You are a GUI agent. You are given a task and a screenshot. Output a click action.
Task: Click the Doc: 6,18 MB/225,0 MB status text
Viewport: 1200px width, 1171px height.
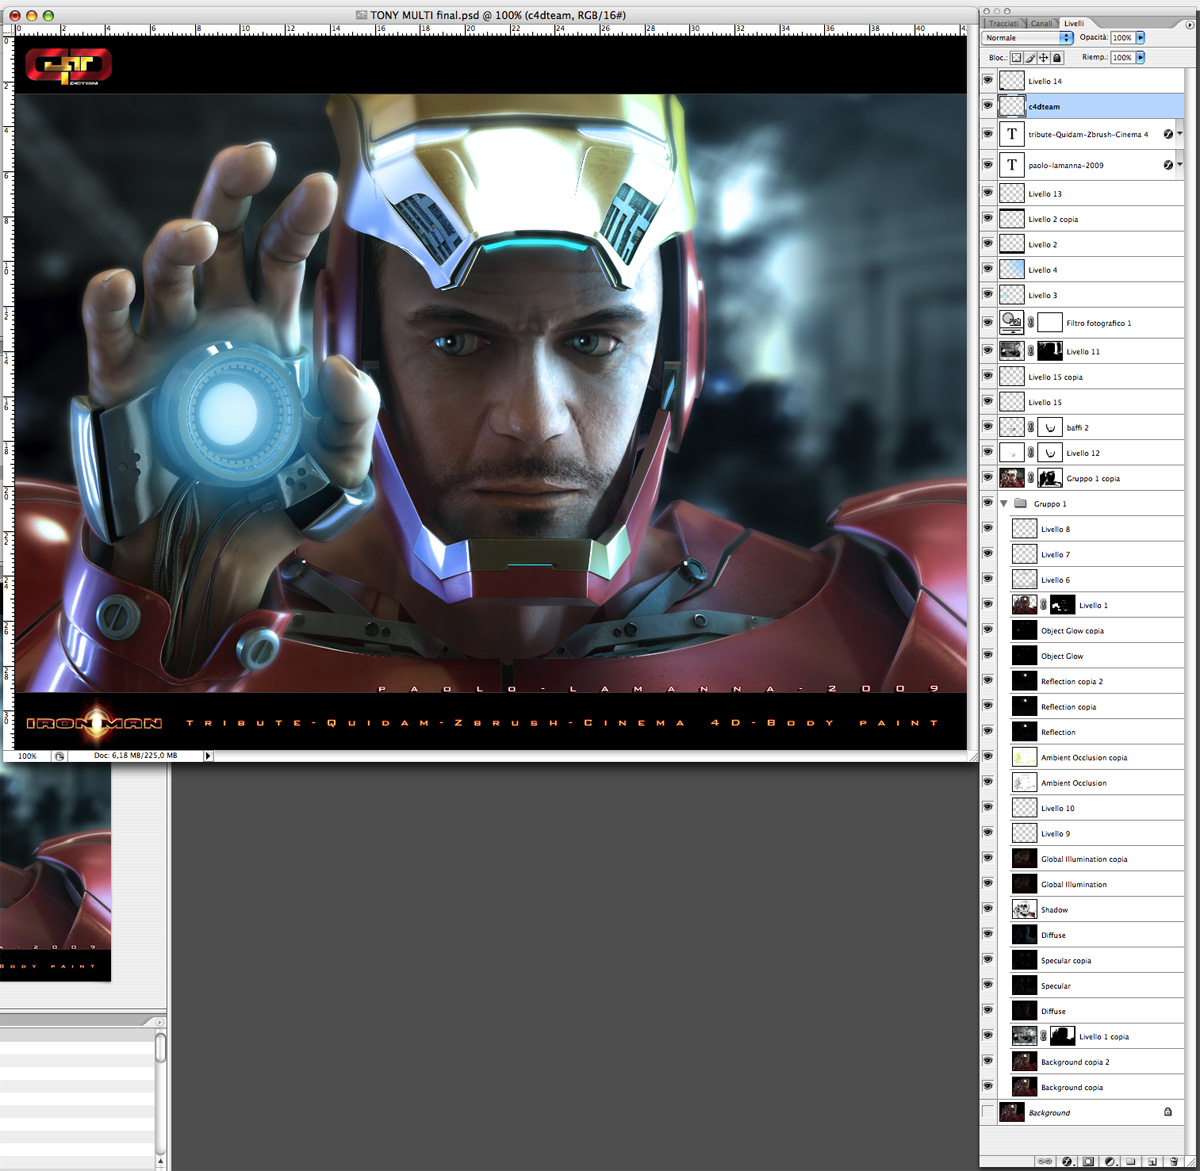[135, 756]
